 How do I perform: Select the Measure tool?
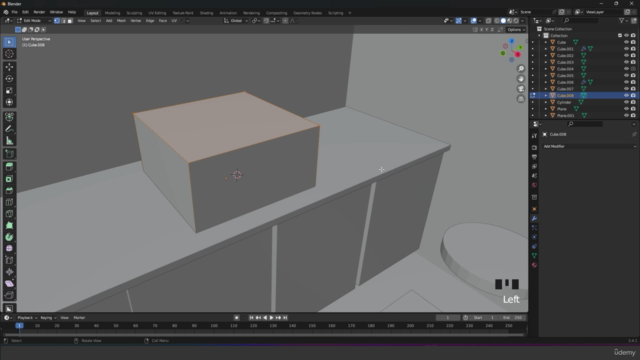pos(9,141)
